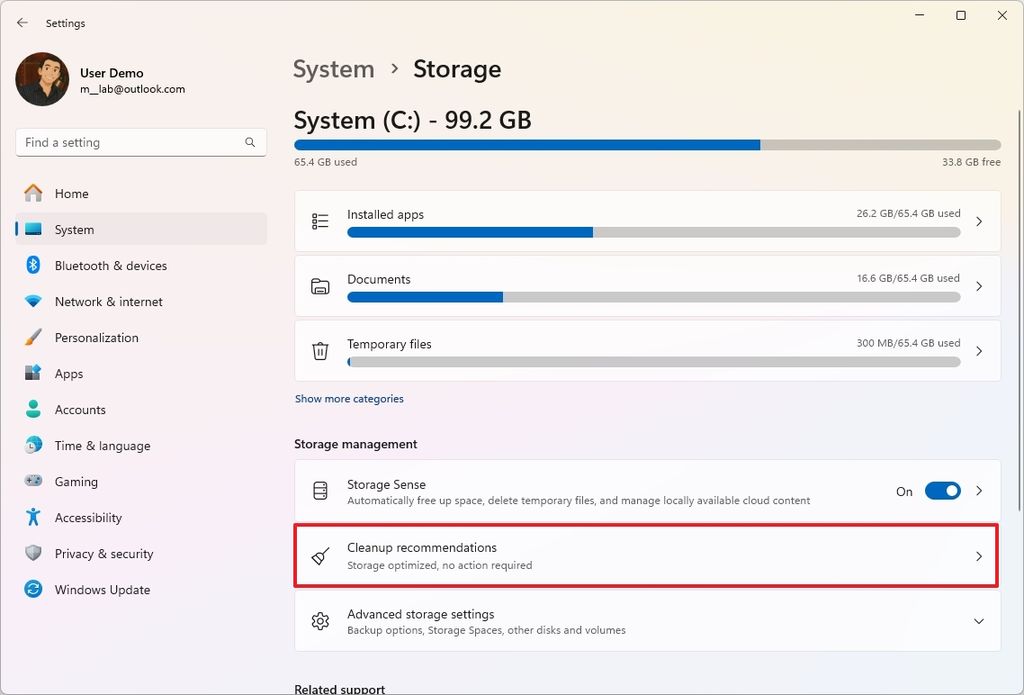
Task: Click the System monitor icon in sidebar
Action: click(33, 229)
